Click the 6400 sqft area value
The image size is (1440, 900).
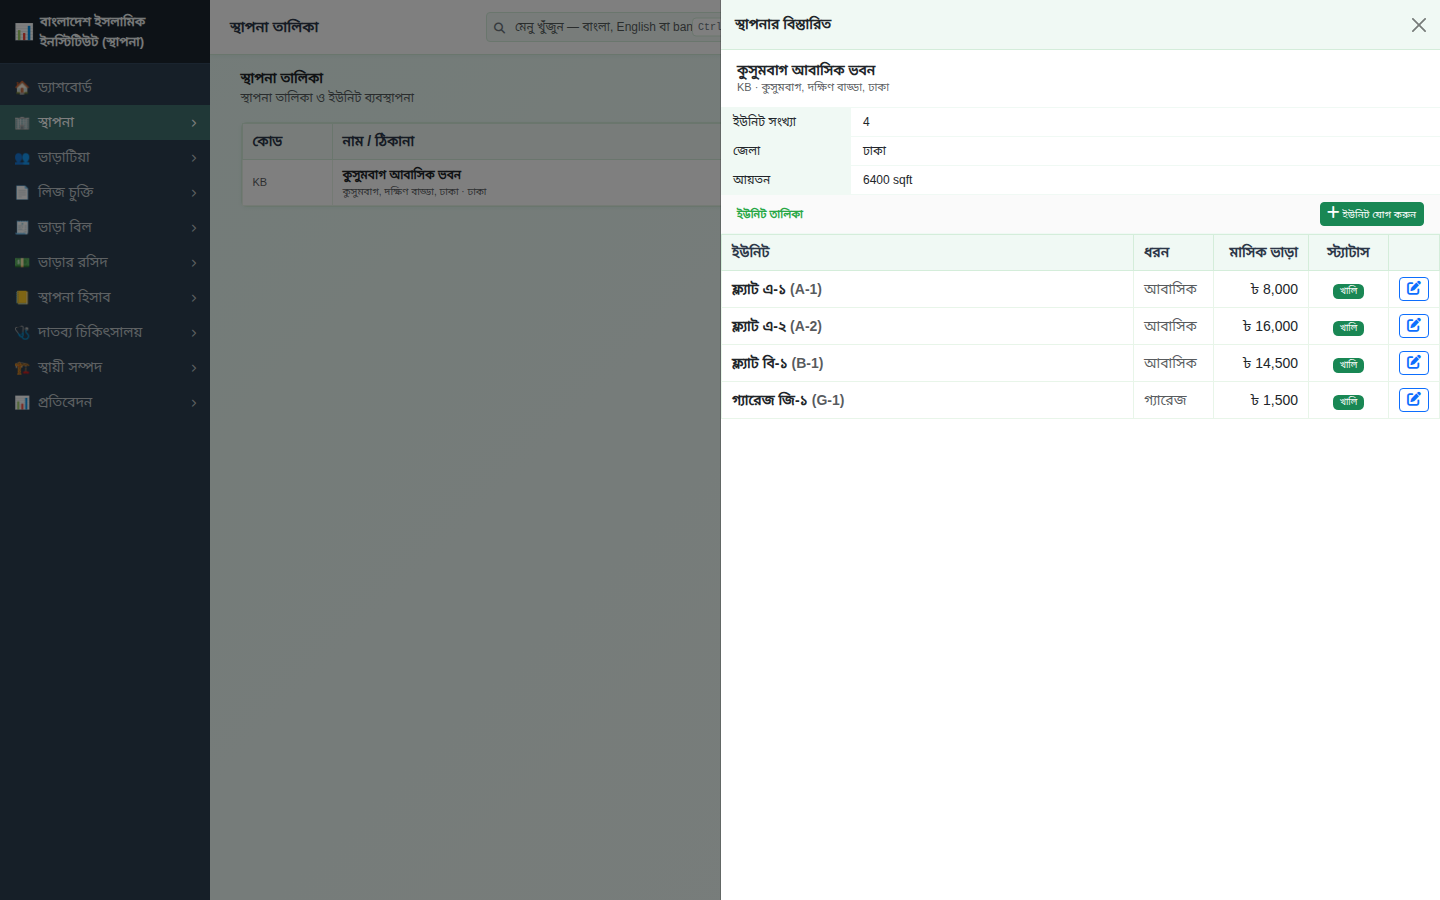(x=888, y=180)
